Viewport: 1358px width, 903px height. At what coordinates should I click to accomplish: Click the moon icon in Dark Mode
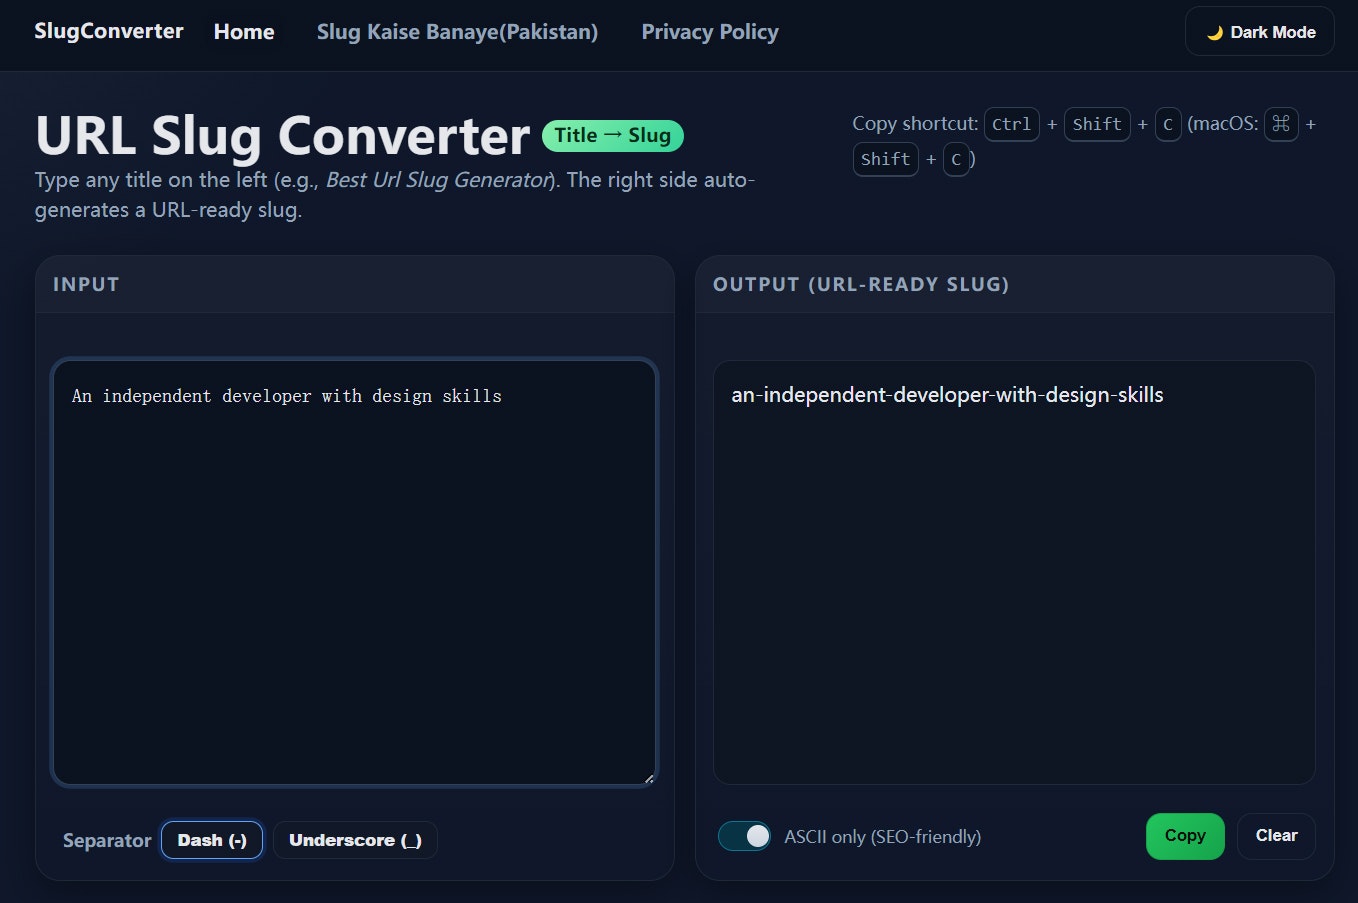pyautogui.click(x=1214, y=33)
